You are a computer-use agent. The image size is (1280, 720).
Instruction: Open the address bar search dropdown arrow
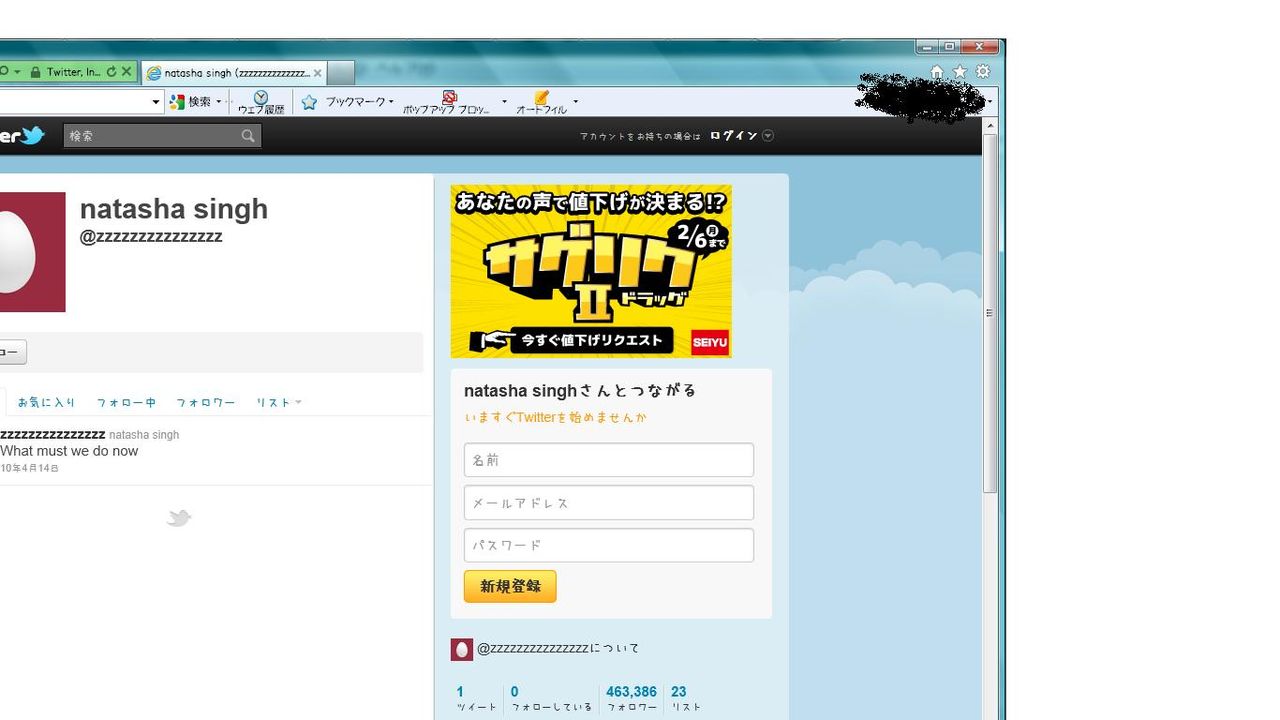pyautogui.click(x=17, y=72)
